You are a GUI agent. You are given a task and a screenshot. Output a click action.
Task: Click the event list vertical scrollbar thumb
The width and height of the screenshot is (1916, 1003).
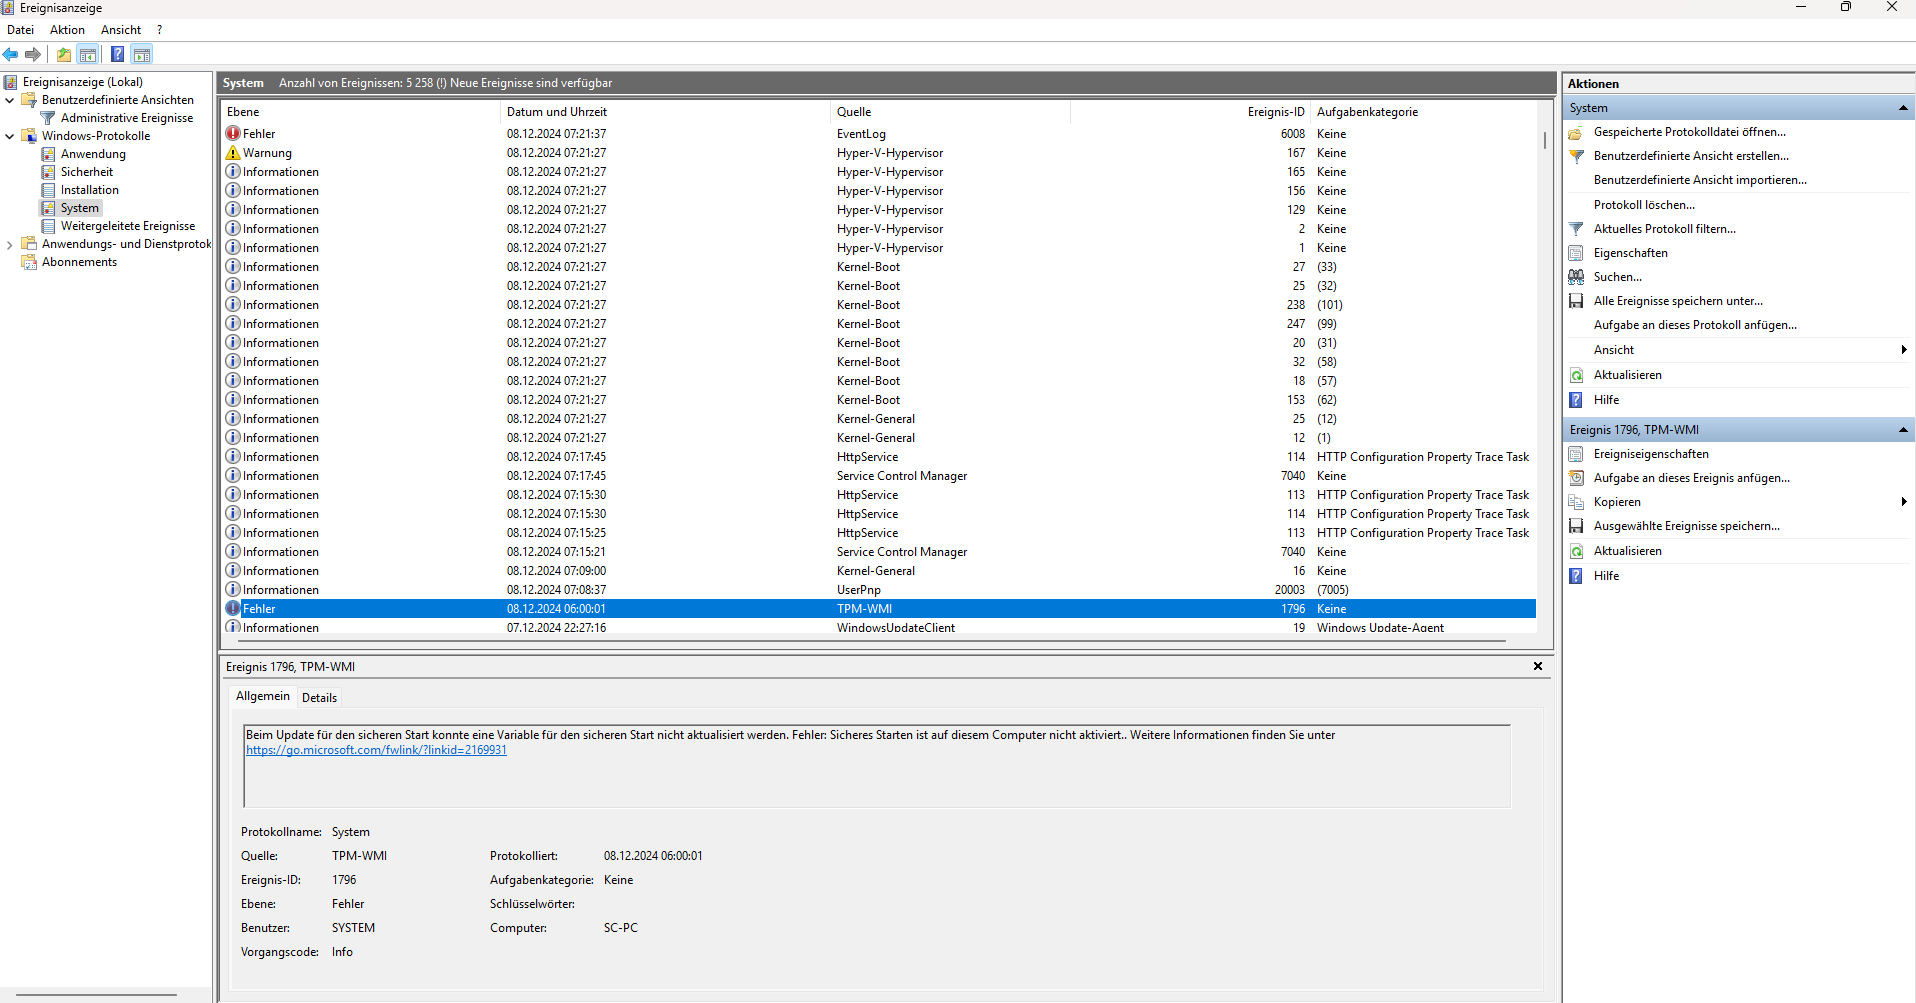pyautogui.click(x=1545, y=140)
